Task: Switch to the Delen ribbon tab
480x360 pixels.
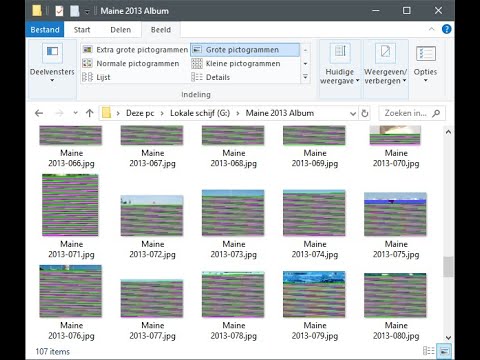Action: pos(120,30)
